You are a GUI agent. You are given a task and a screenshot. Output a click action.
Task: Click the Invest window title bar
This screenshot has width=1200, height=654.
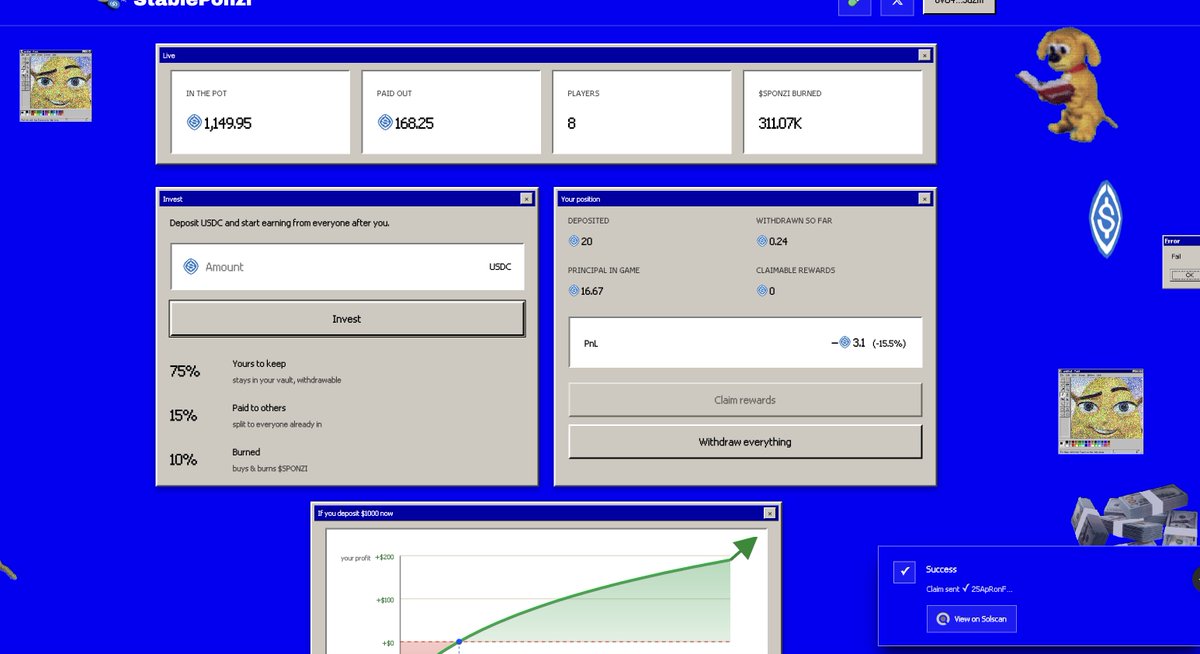click(x=347, y=199)
